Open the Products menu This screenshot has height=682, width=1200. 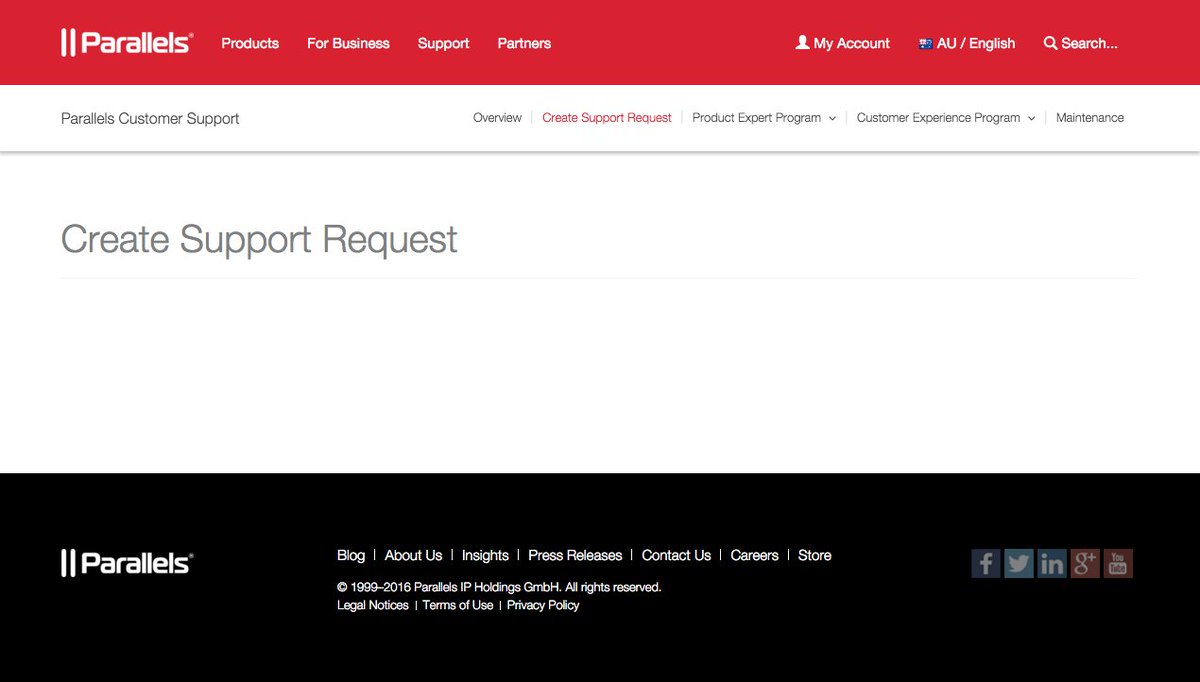pyautogui.click(x=250, y=43)
